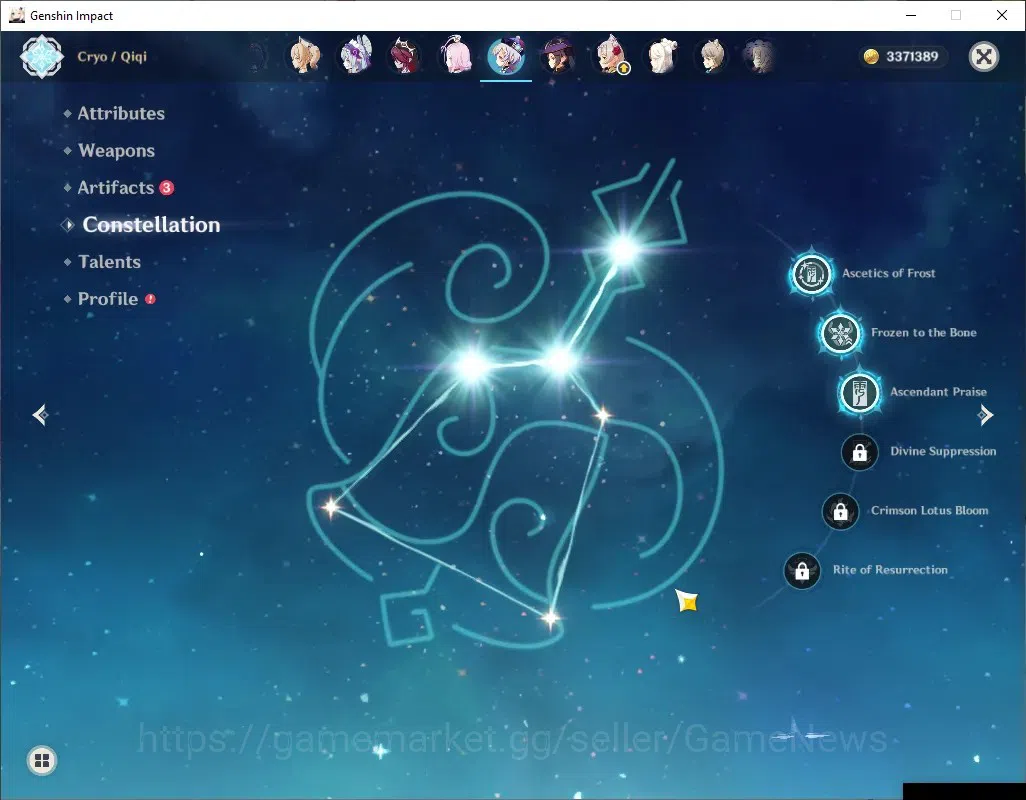Click the Rite of Resurrection label
This screenshot has height=800, width=1026.
click(x=890, y=570)
